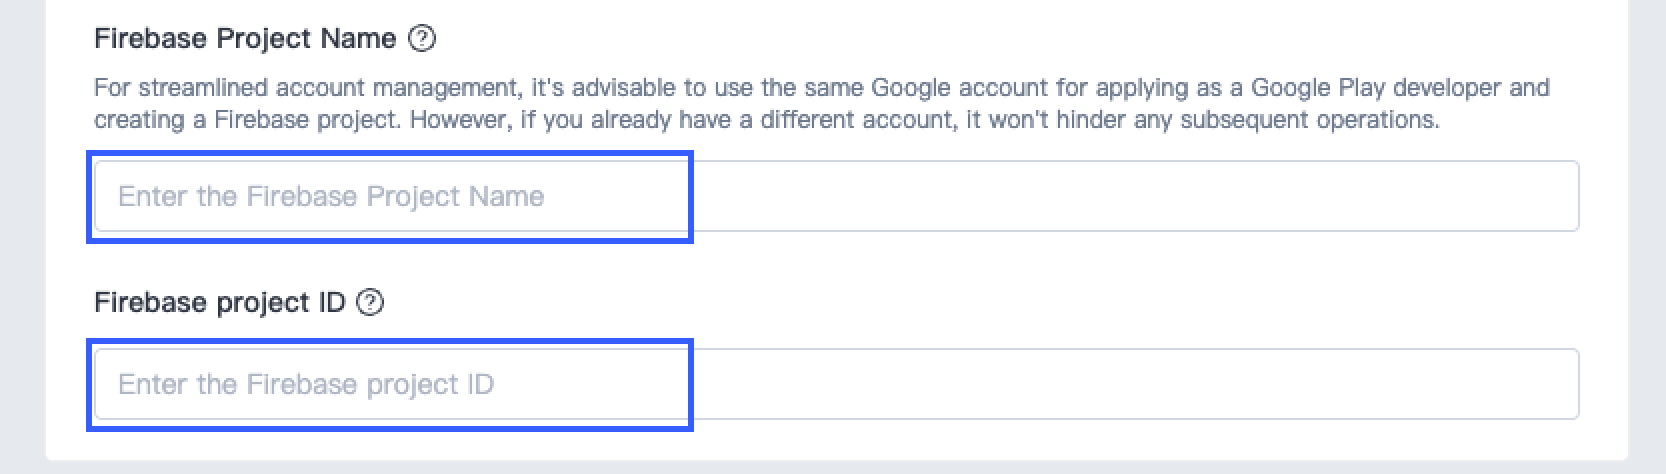Click the account management description paragraph
This screenshot has width=1666, height=474.
point(820,104)
